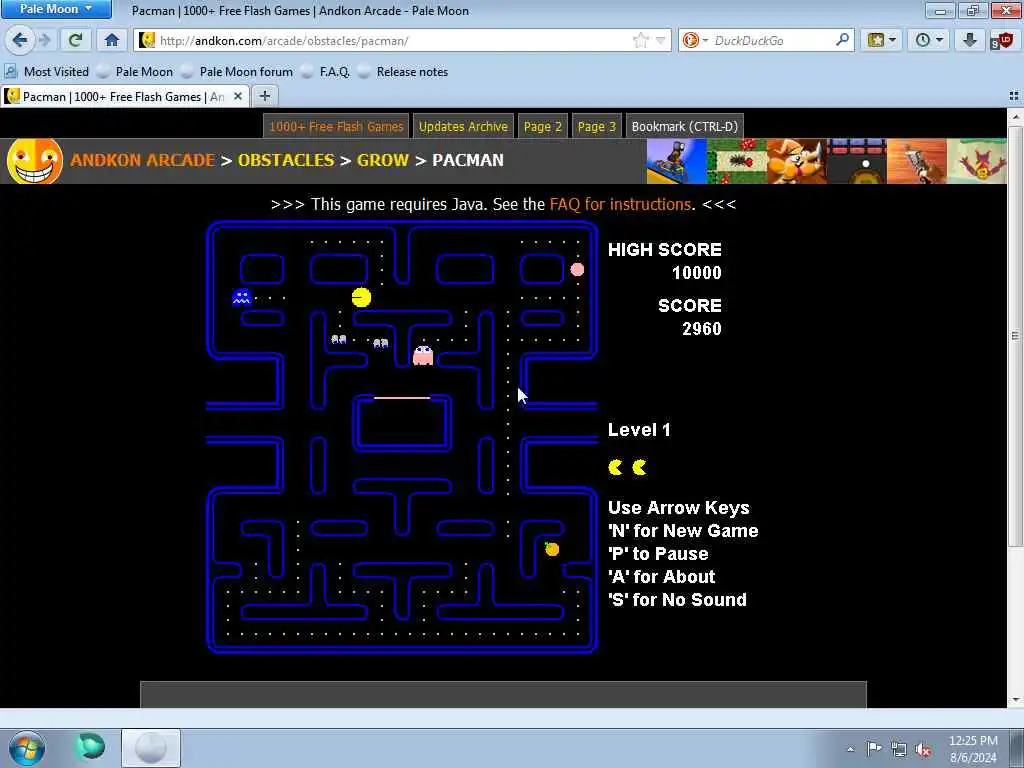This screenshot has height=768, width=1024.
Task: Click the network tray icon
Action: pyautogui.click(x=899, y=749)
